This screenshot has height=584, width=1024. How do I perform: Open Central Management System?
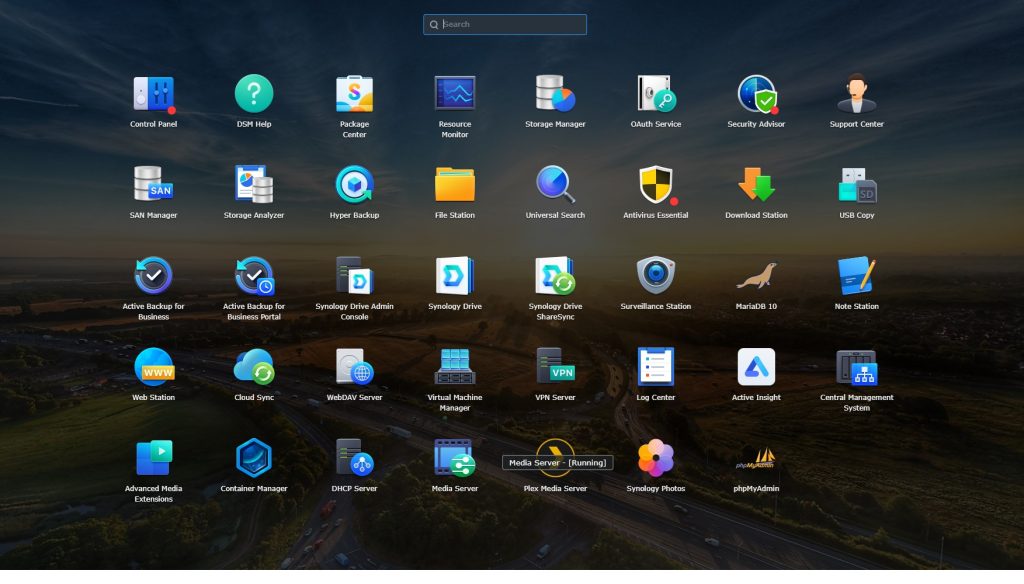pyautogui.click(x=857, y=366)
